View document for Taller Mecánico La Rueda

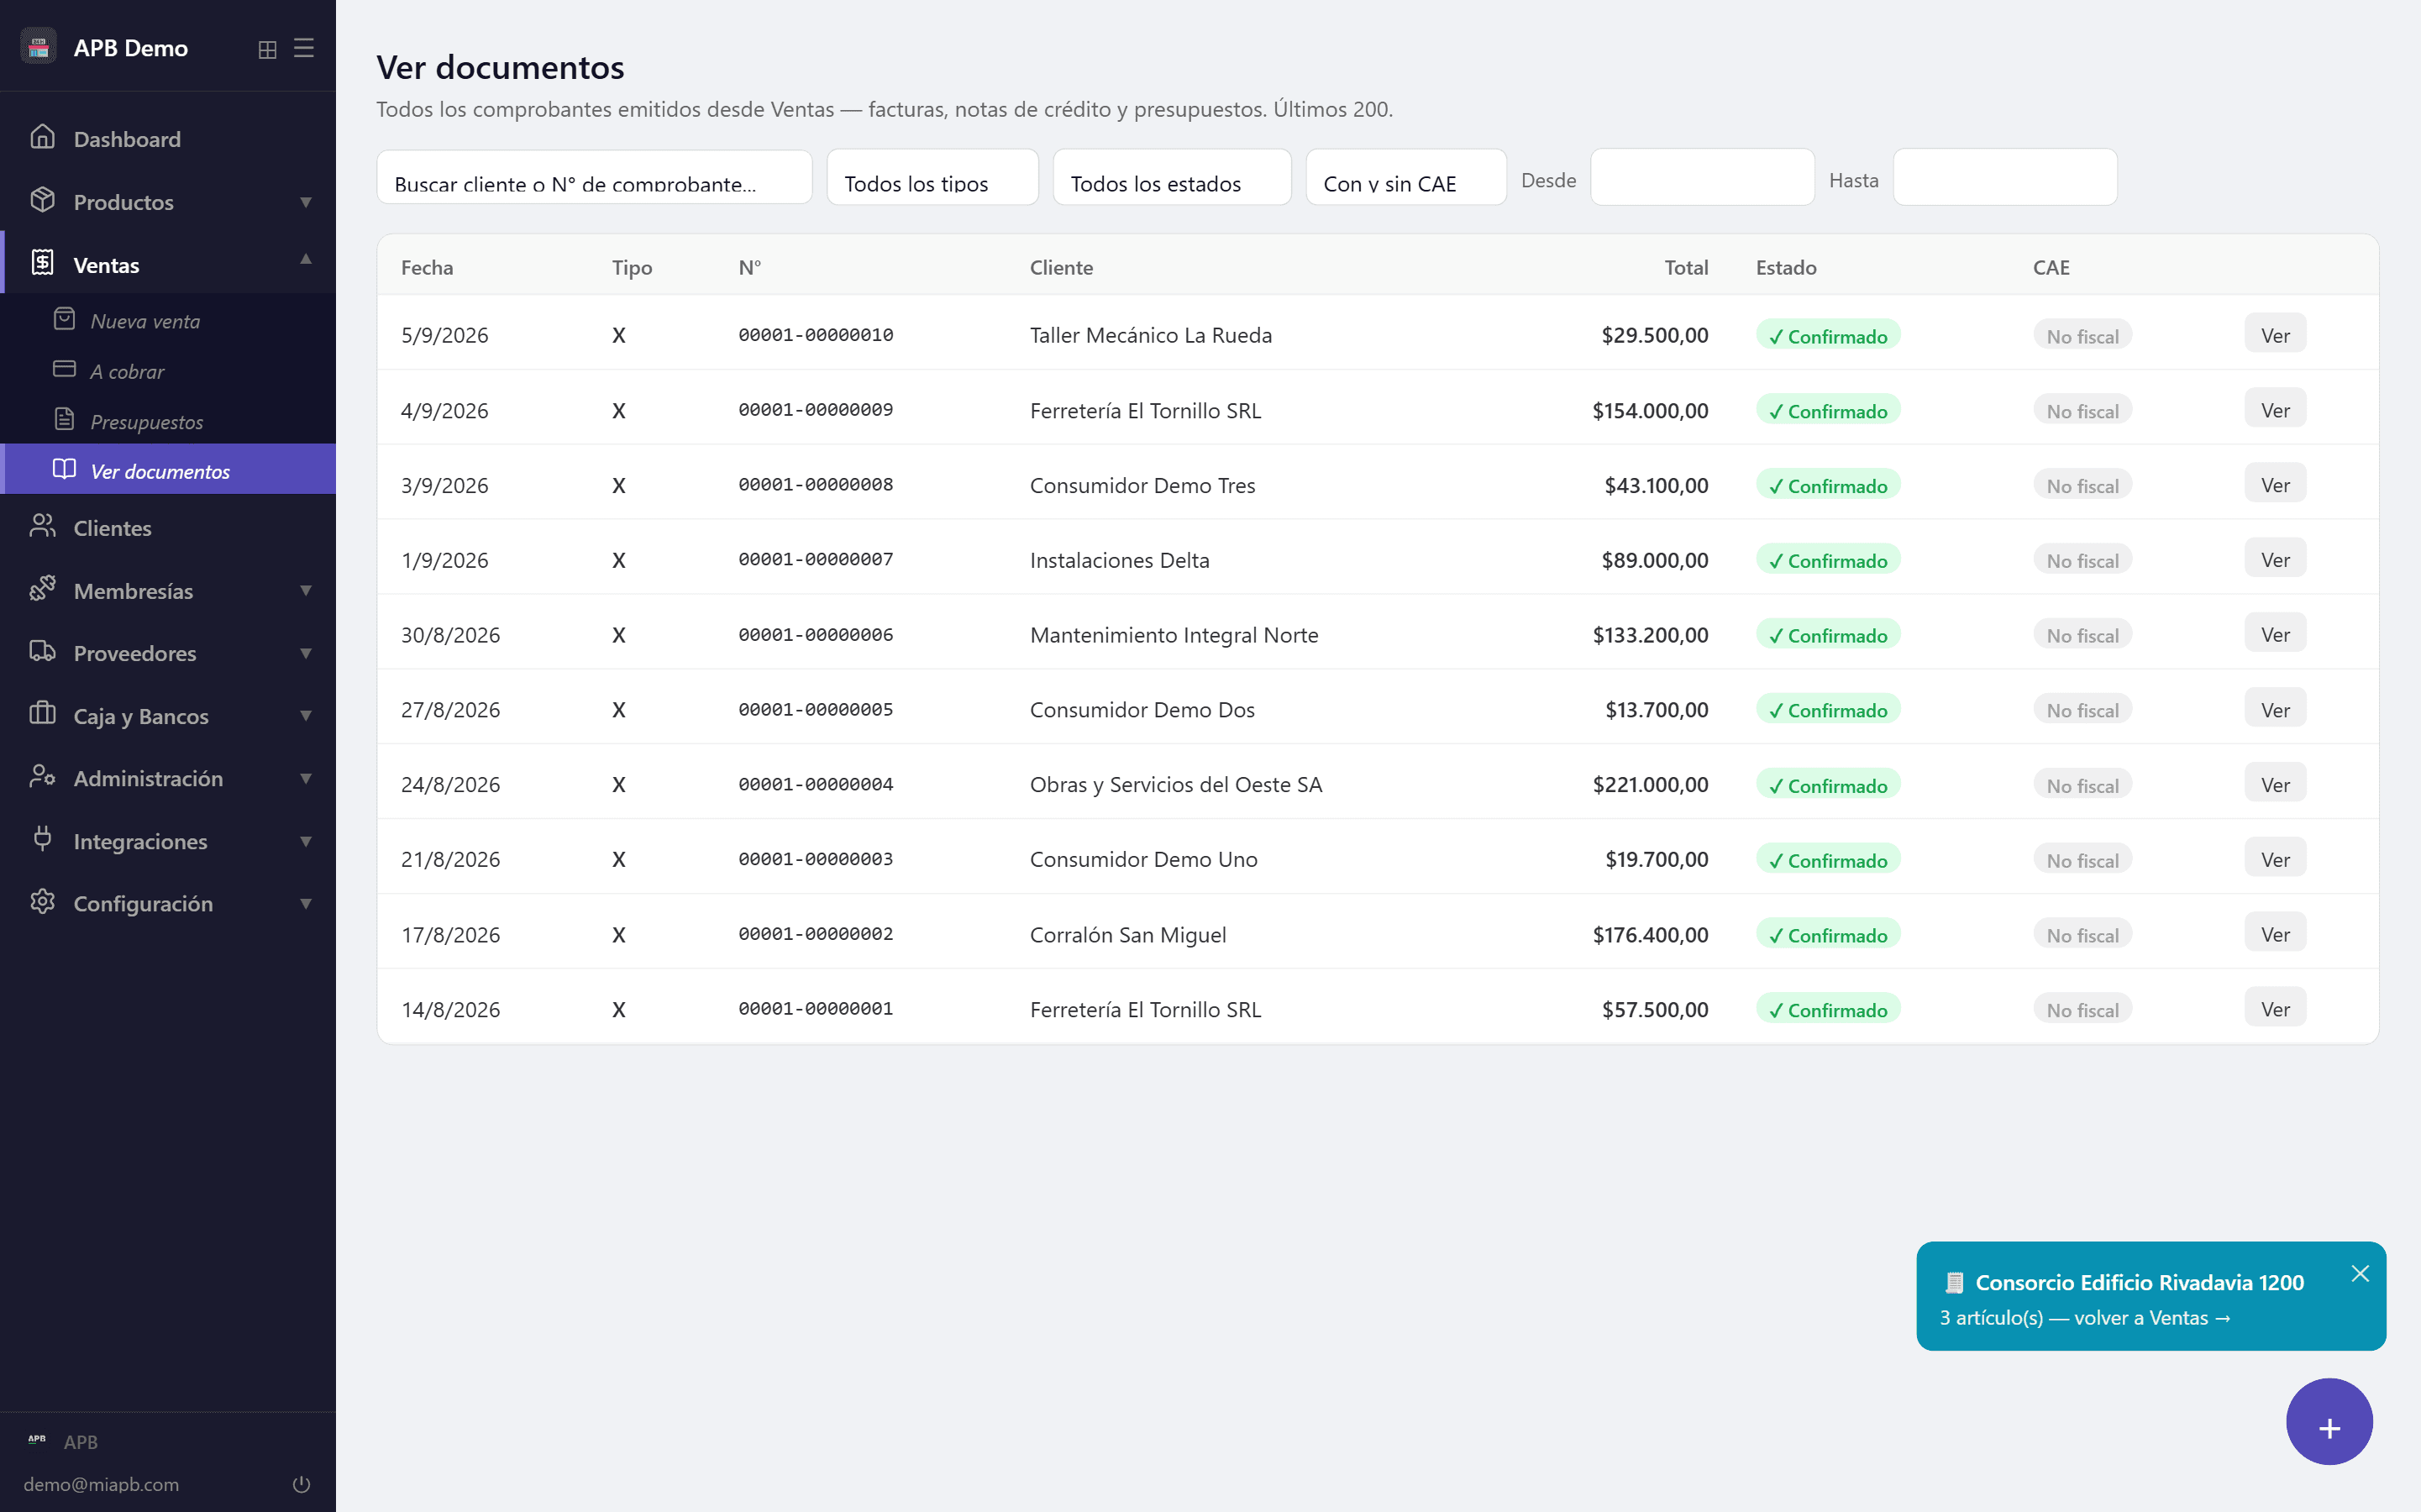[2275, 334]
